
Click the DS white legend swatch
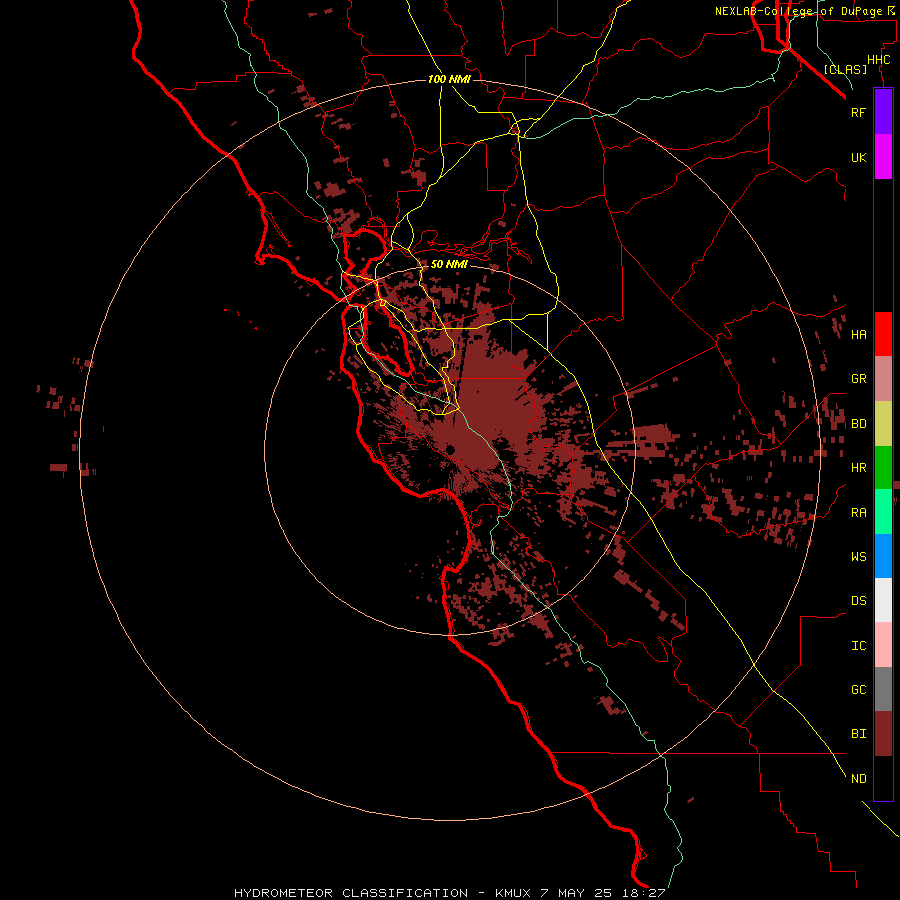883,600
